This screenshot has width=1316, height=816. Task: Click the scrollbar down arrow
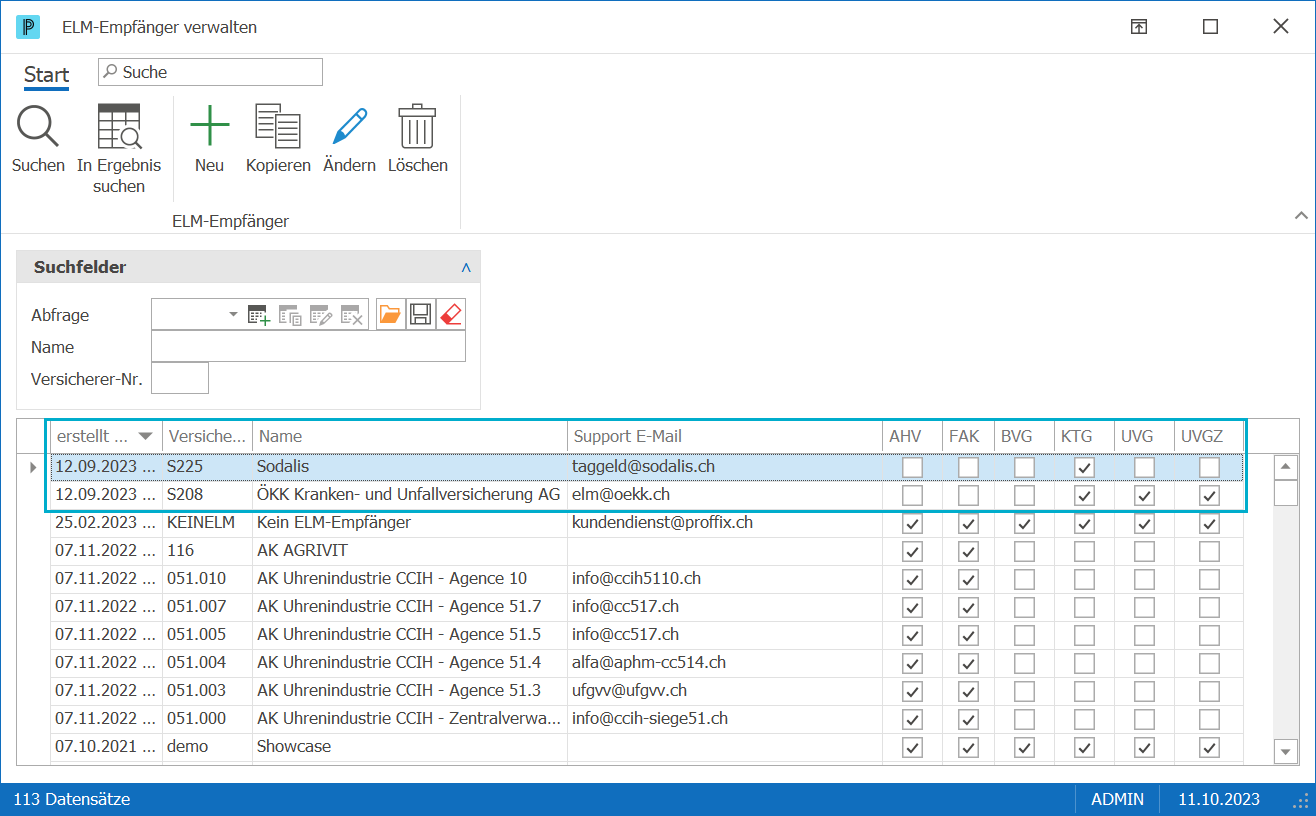coord(1285,751)
